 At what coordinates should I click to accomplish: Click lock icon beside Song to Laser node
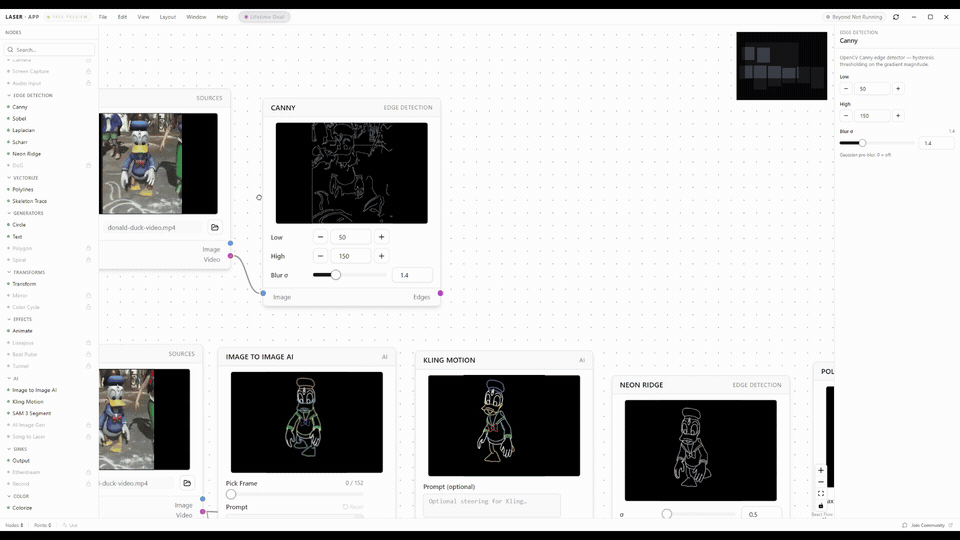click(88, 437)
